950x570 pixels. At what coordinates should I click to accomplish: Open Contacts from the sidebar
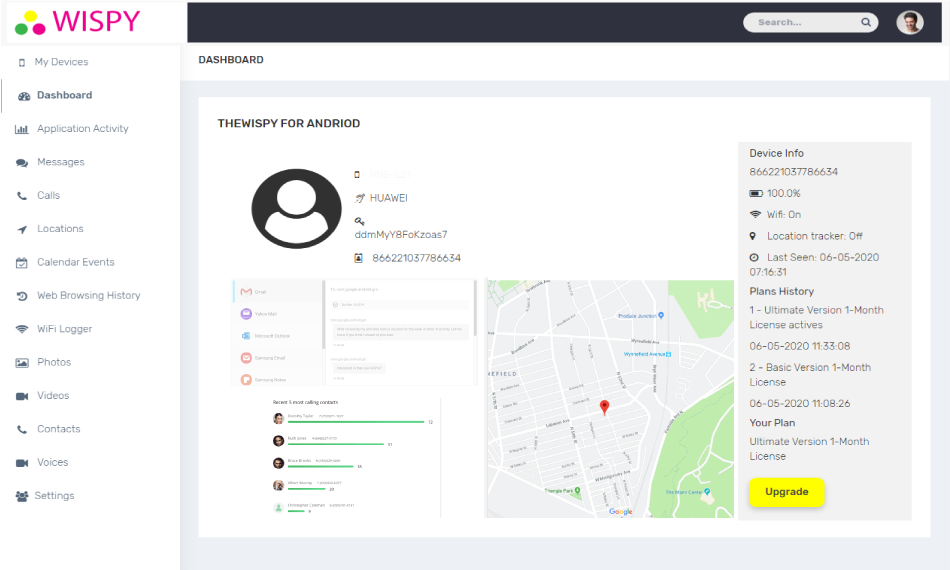(58, 429)
